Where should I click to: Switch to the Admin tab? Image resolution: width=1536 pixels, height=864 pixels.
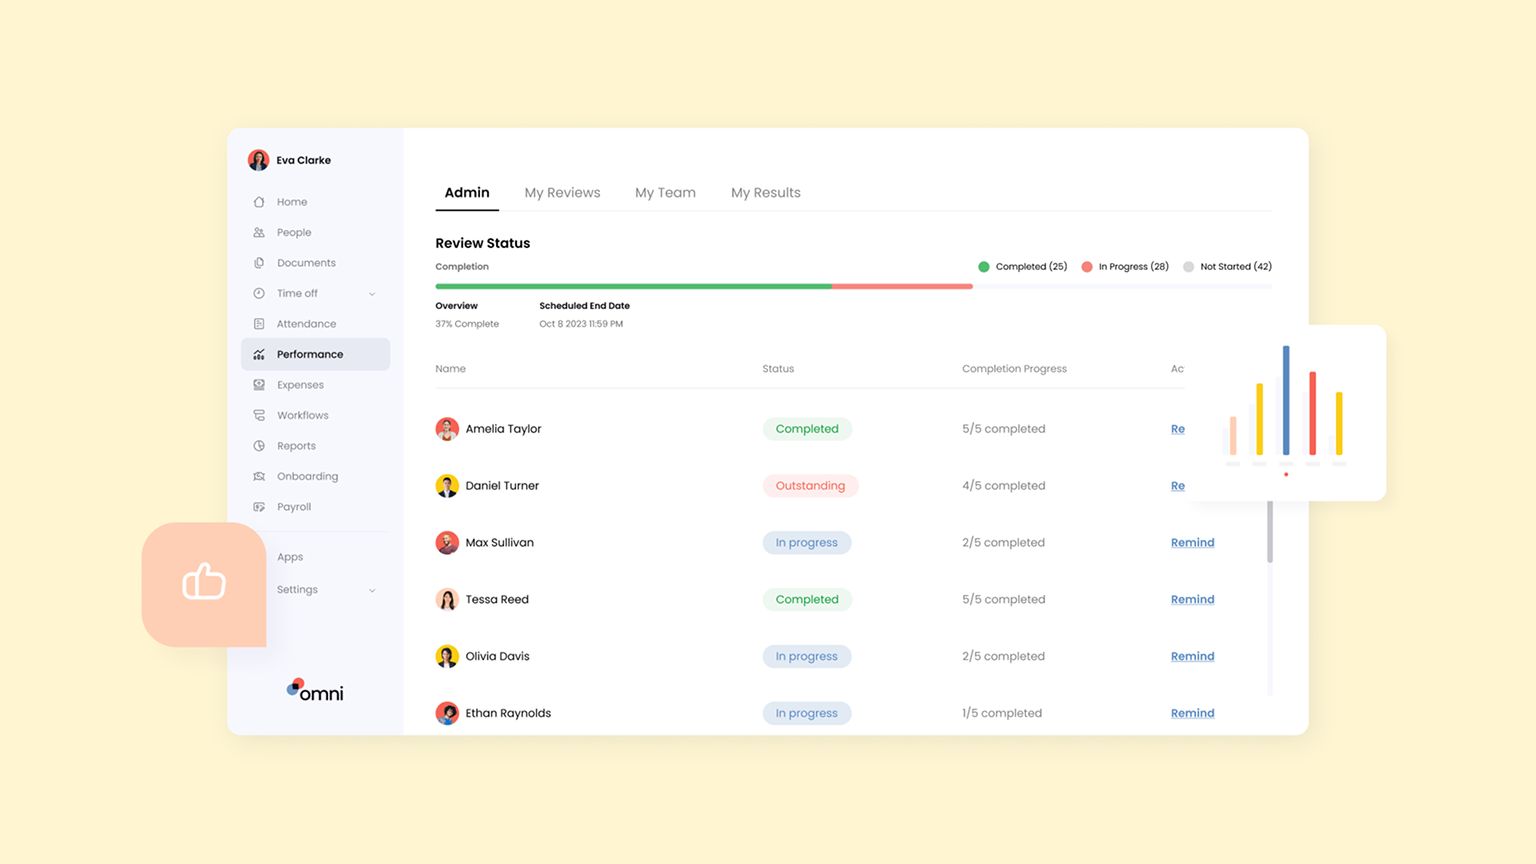tap(467, 193)
